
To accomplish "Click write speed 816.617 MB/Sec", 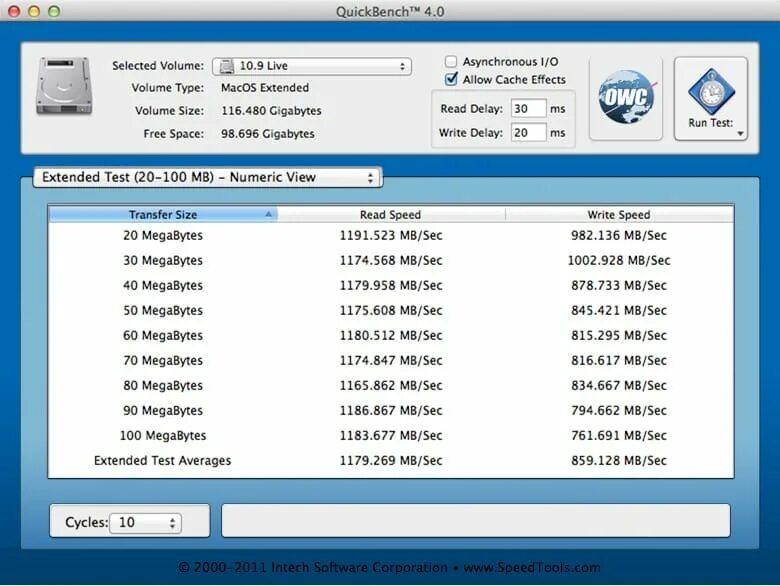I will (x=619, y=360).
